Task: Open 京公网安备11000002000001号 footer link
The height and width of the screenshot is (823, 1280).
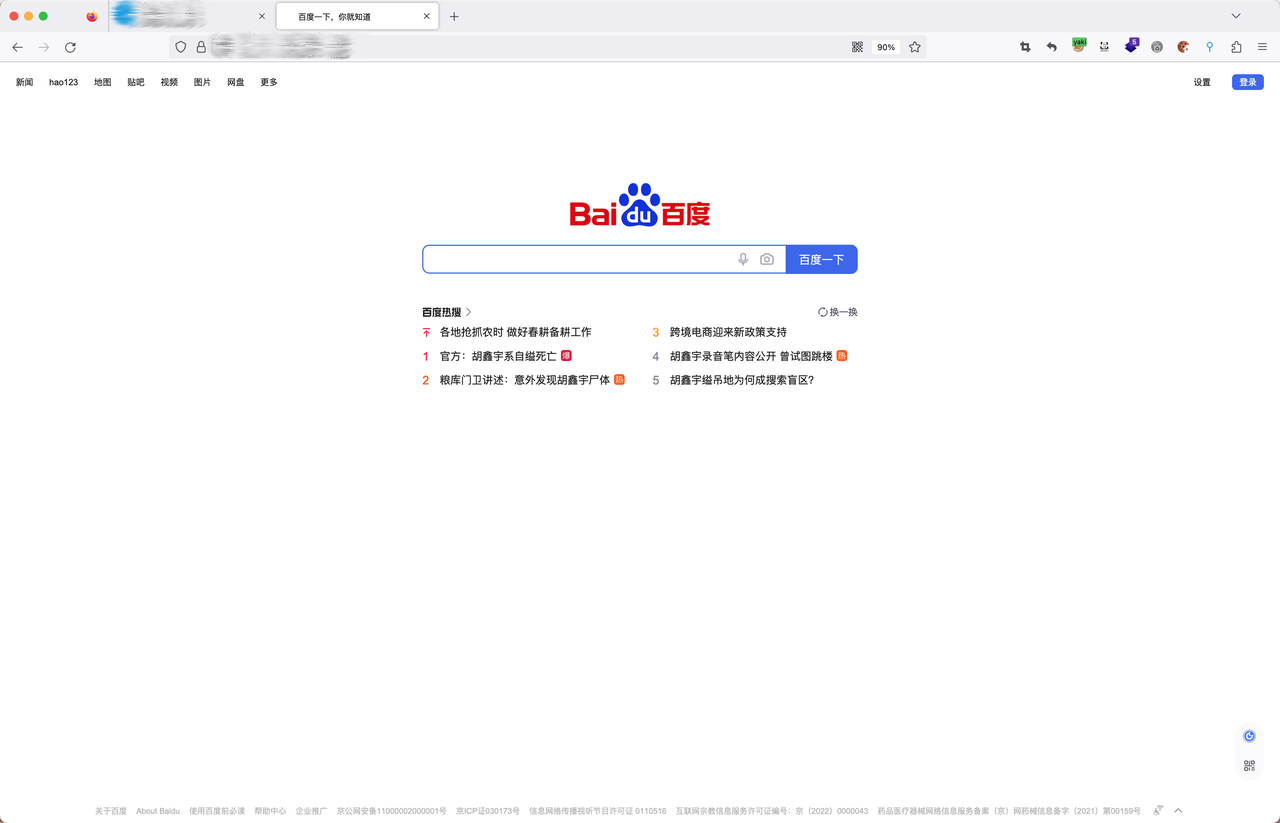Action: [x=392, y=811]
